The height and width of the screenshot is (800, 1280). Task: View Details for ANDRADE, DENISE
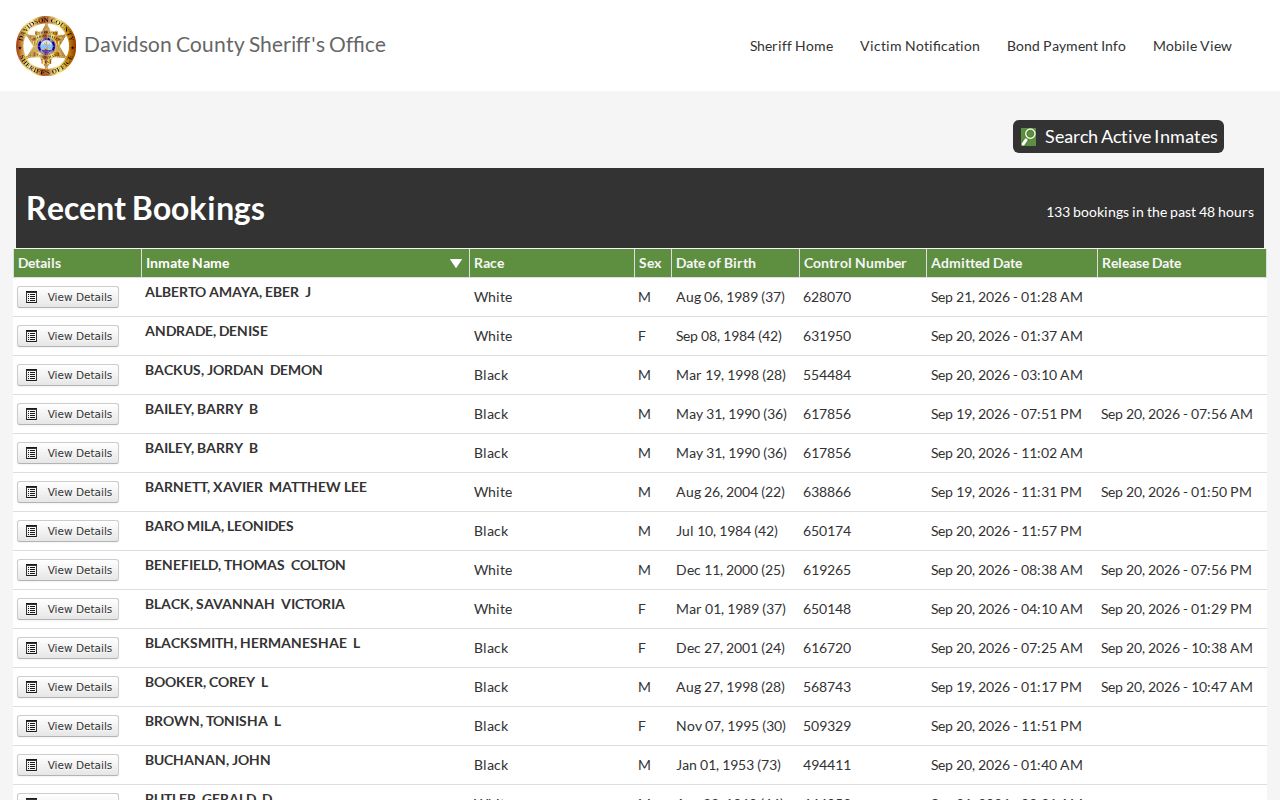tap(68, 336)
